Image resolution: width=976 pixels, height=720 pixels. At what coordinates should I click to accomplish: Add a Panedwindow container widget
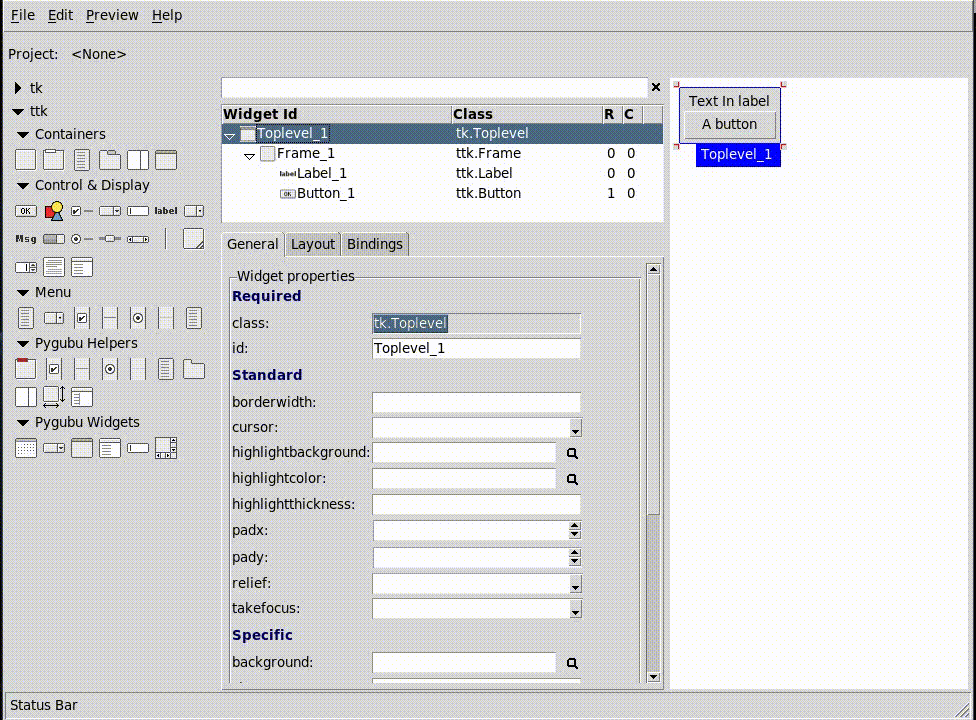point(138,160)
